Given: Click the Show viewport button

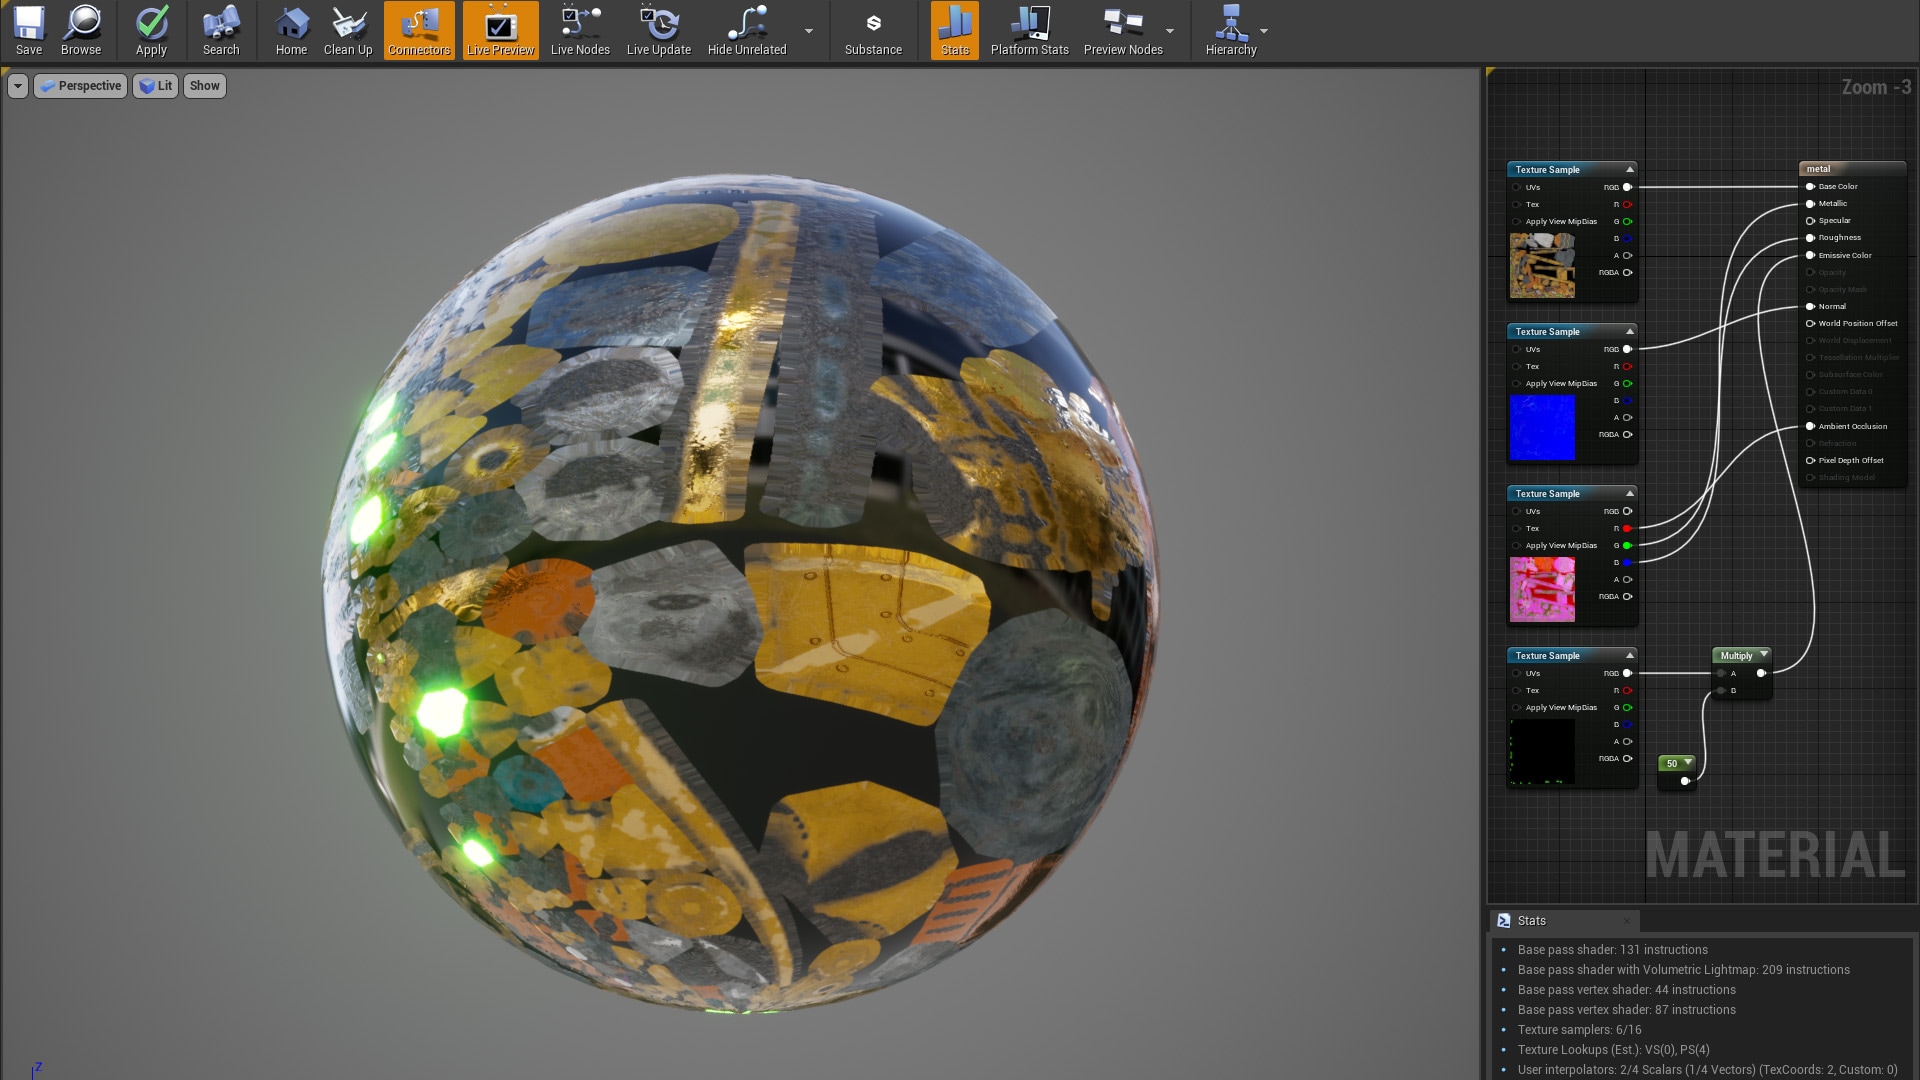Looking at the screenshot, I should (204, 86).
